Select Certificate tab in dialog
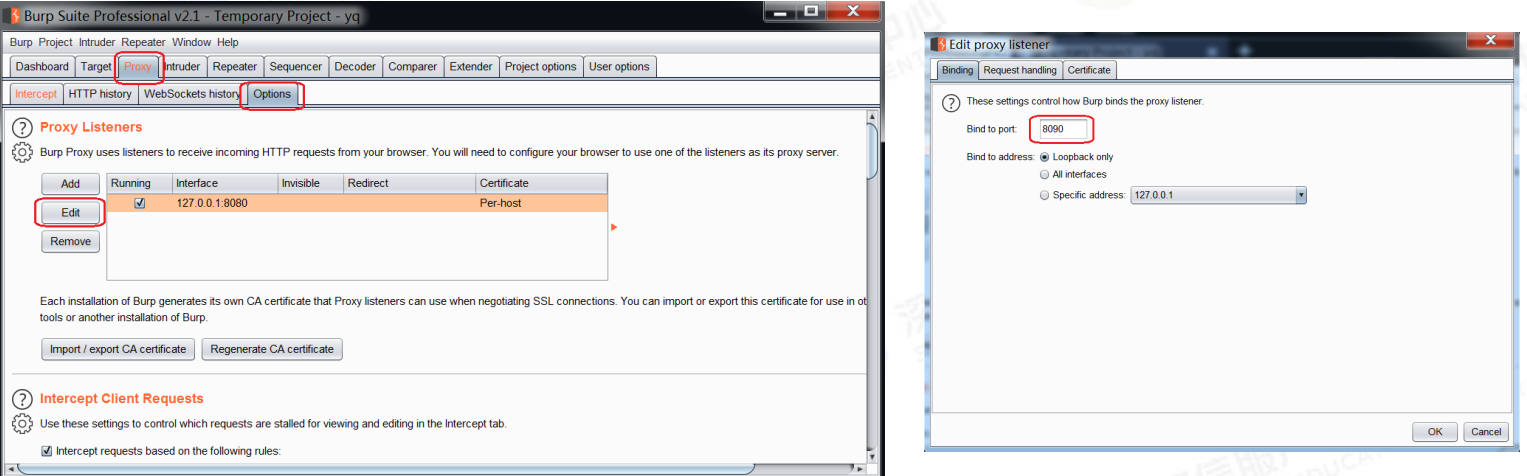This screenshot has width=1527, height=476. tap(1089, 70)
